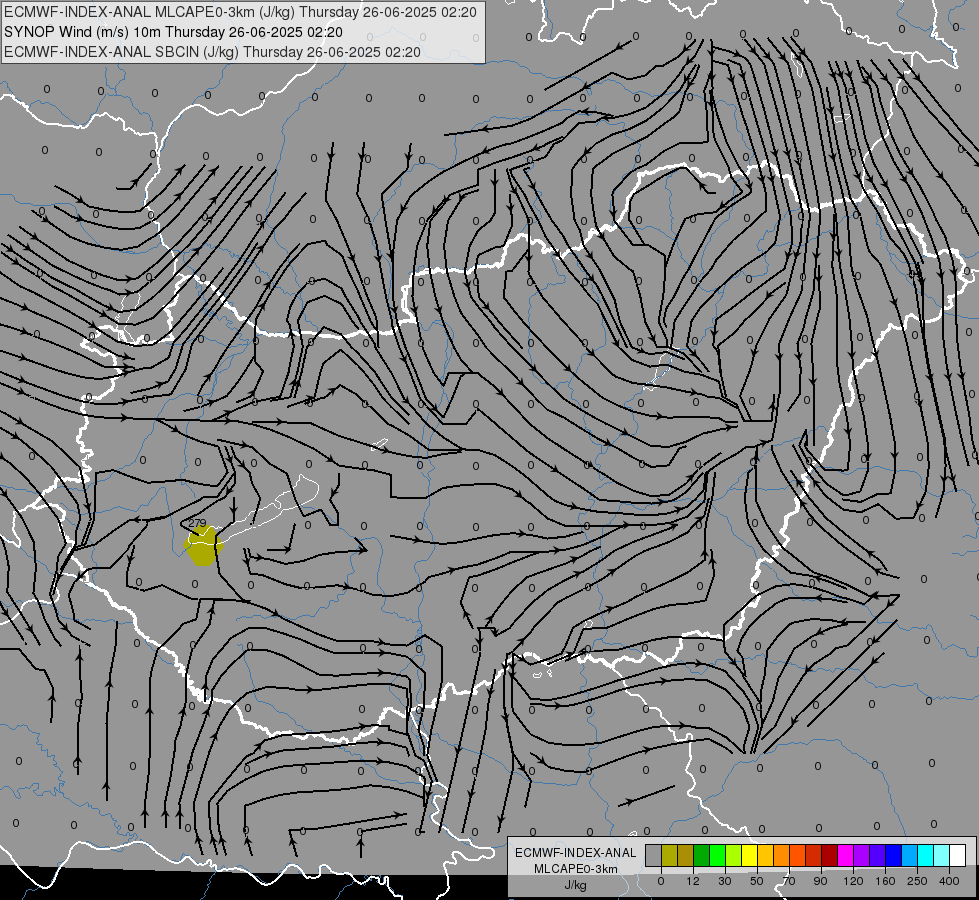Click the SBCIN header line at top
This screenshot has width=979, height=900.
pyautogui.click(x=212, y=52)
